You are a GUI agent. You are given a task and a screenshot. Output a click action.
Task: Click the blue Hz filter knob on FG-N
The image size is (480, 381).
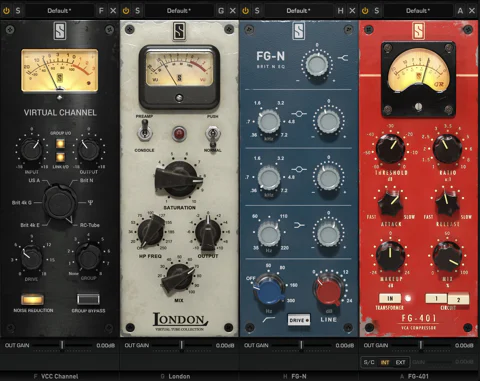pos(269,289)
